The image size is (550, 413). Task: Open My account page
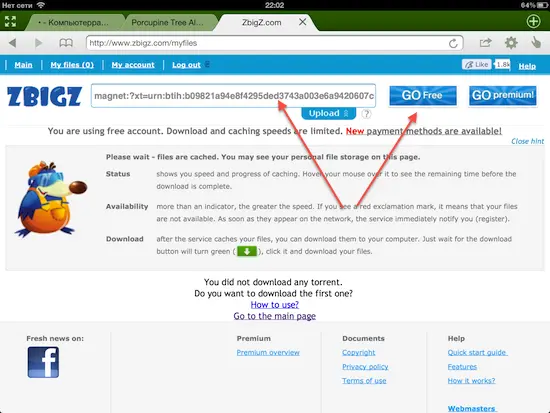pos(133,65)
